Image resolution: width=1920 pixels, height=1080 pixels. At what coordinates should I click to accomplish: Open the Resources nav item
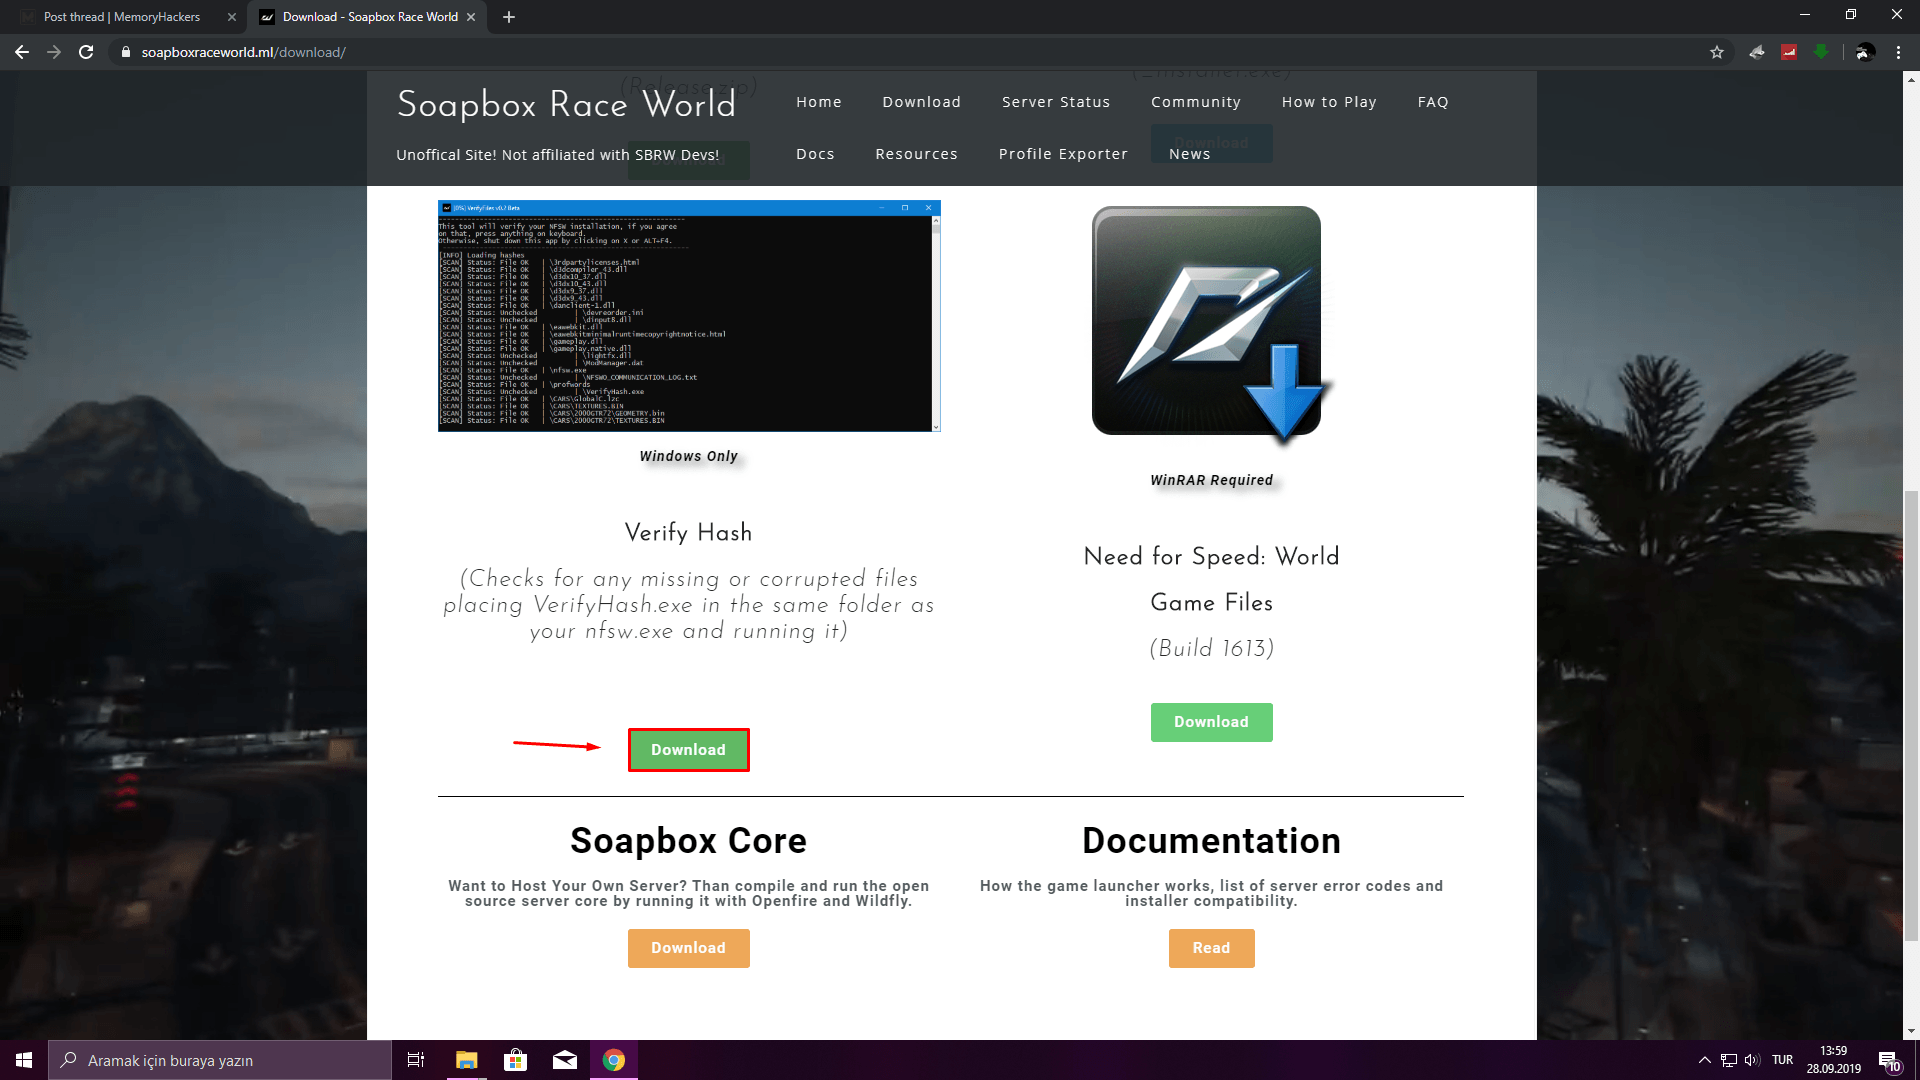916,154
